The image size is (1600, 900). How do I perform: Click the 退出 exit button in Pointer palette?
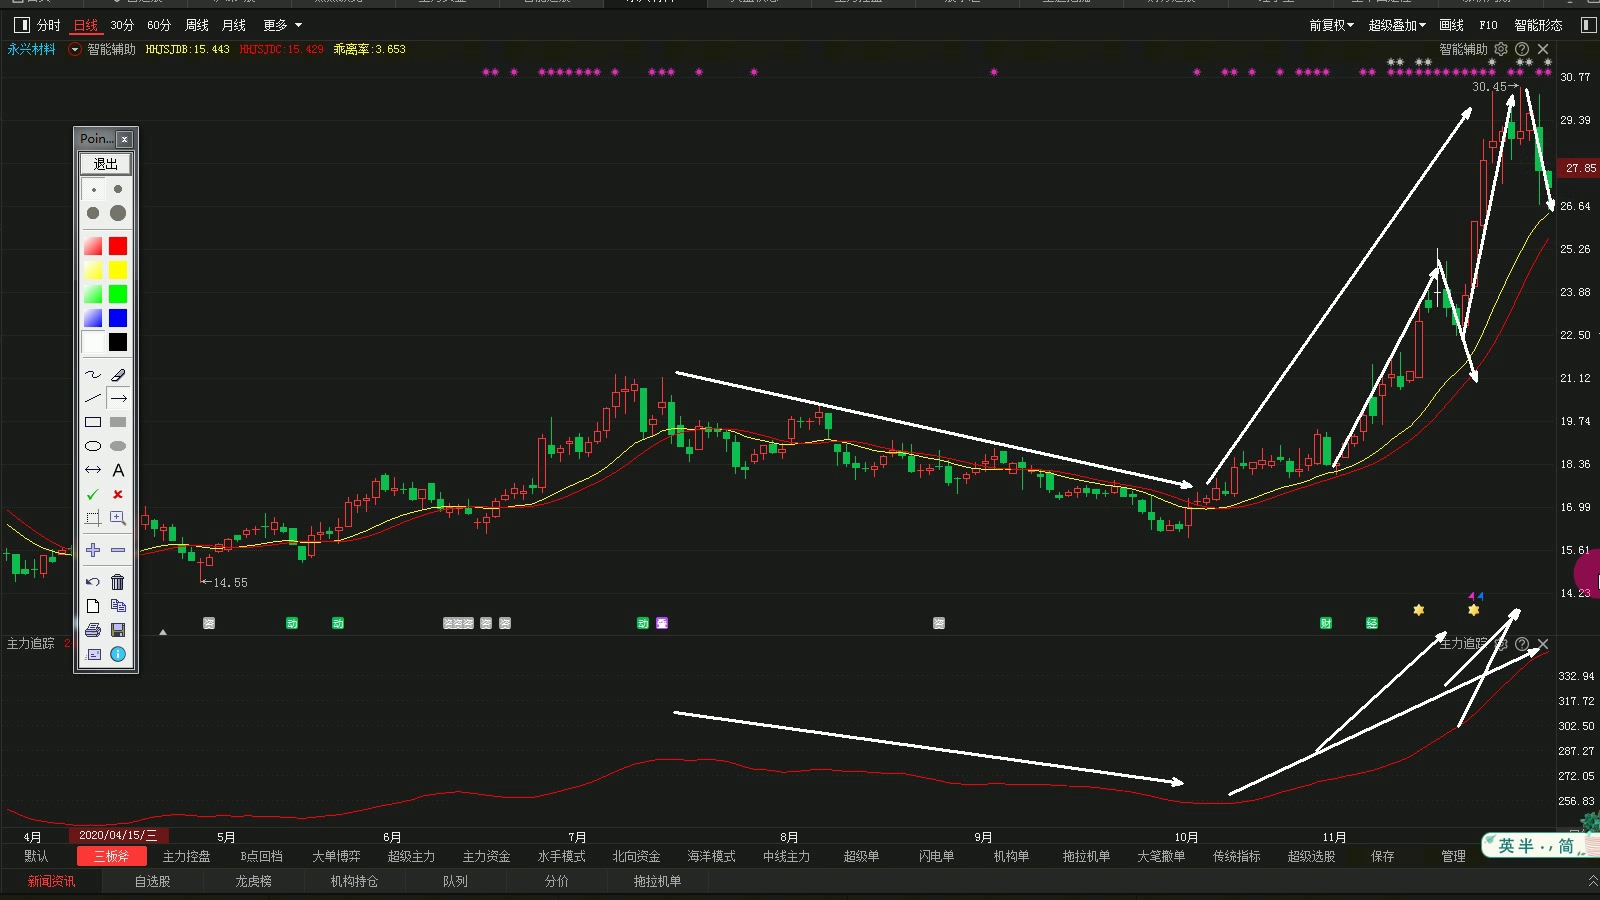tap(105, 163)
